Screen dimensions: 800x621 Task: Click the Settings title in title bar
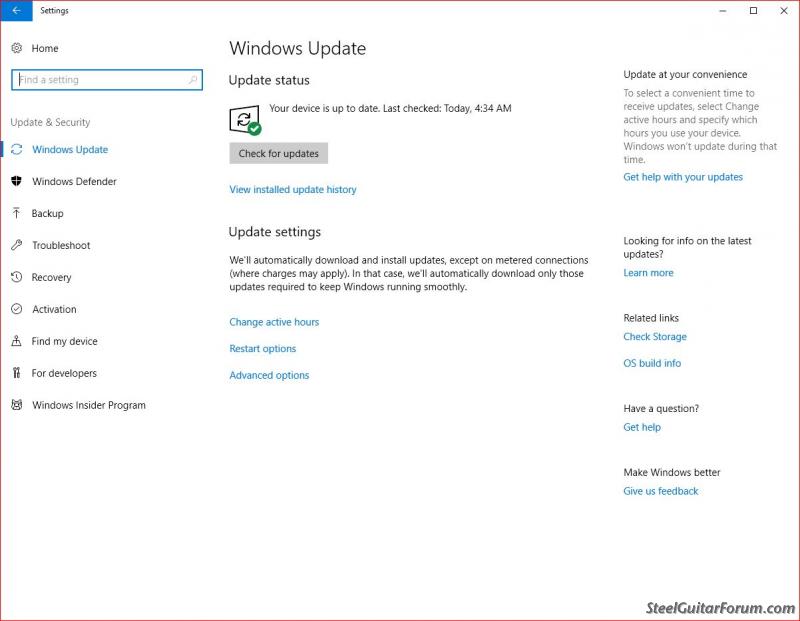54,11
